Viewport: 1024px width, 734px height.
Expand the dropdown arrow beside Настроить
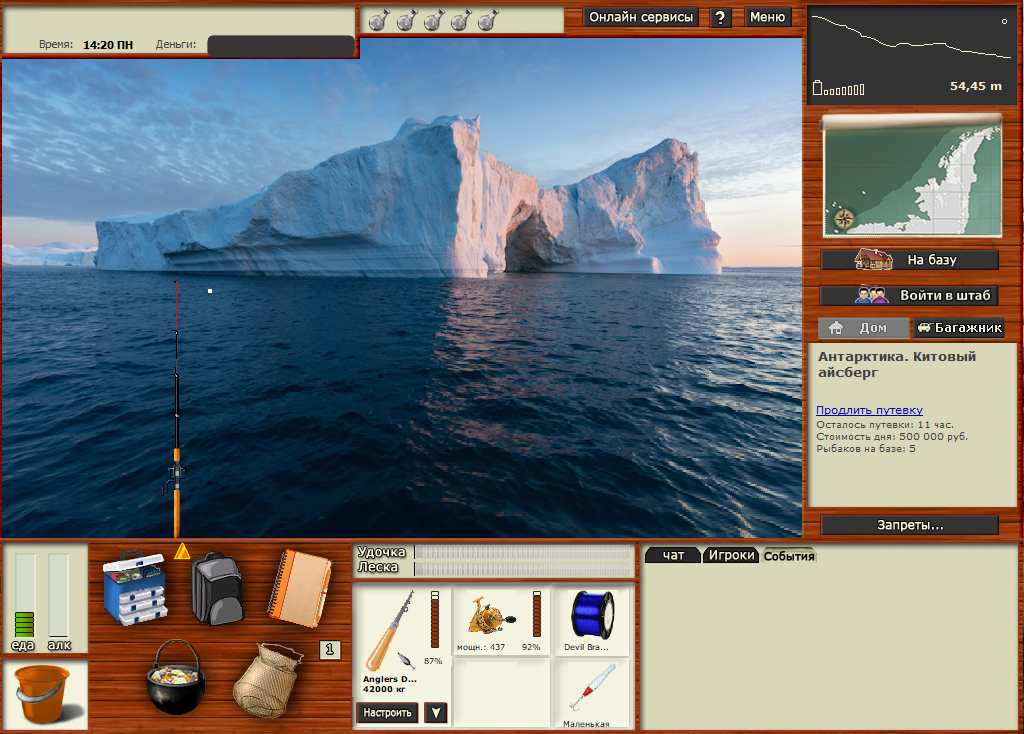tap(435, 713)
